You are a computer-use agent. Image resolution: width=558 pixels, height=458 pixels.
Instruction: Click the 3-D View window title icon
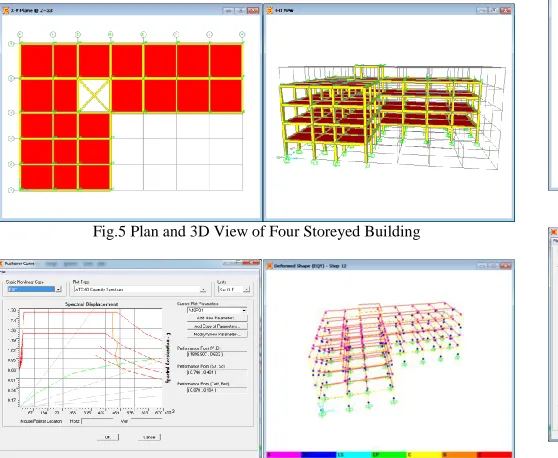270,11
